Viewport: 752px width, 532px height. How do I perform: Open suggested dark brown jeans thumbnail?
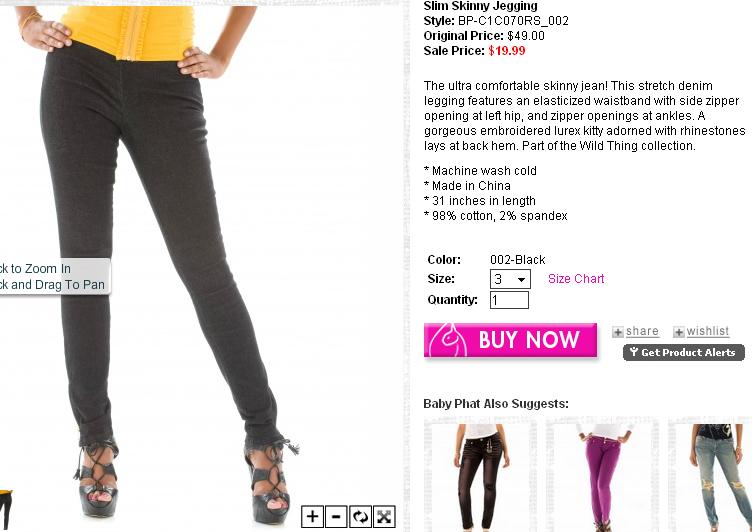coord(481,477)
